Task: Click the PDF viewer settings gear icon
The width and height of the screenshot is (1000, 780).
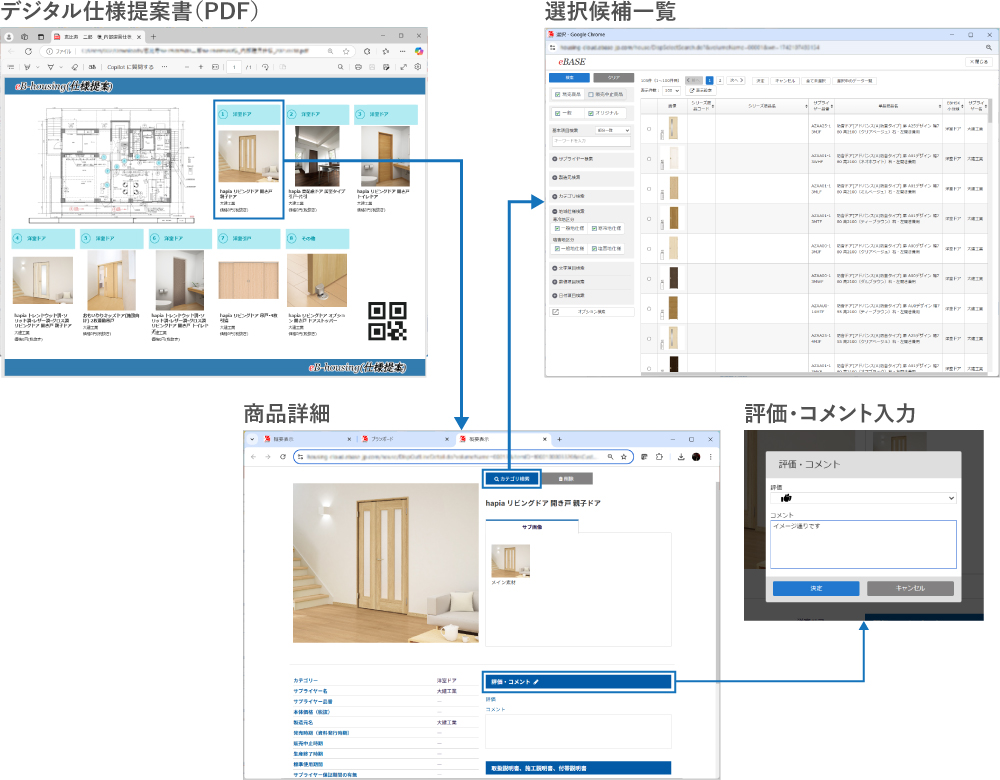Action: [417, 67]
